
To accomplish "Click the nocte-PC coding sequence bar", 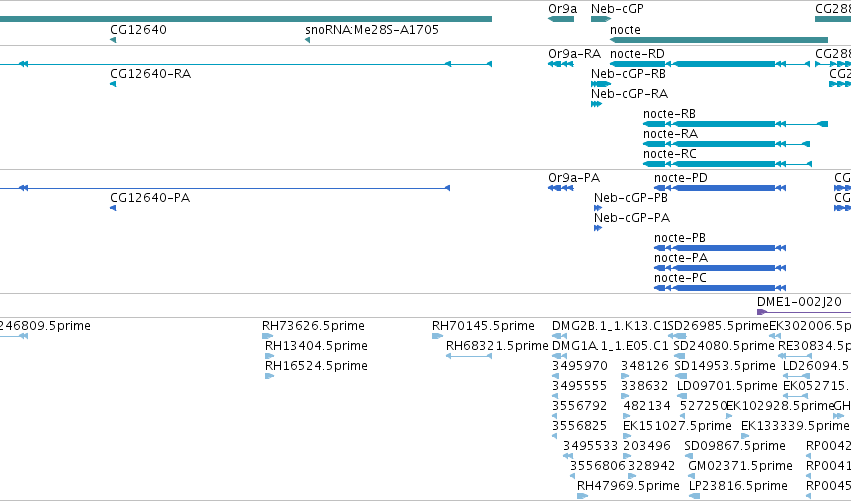I will pyautogui.click(x=720, y=288).
